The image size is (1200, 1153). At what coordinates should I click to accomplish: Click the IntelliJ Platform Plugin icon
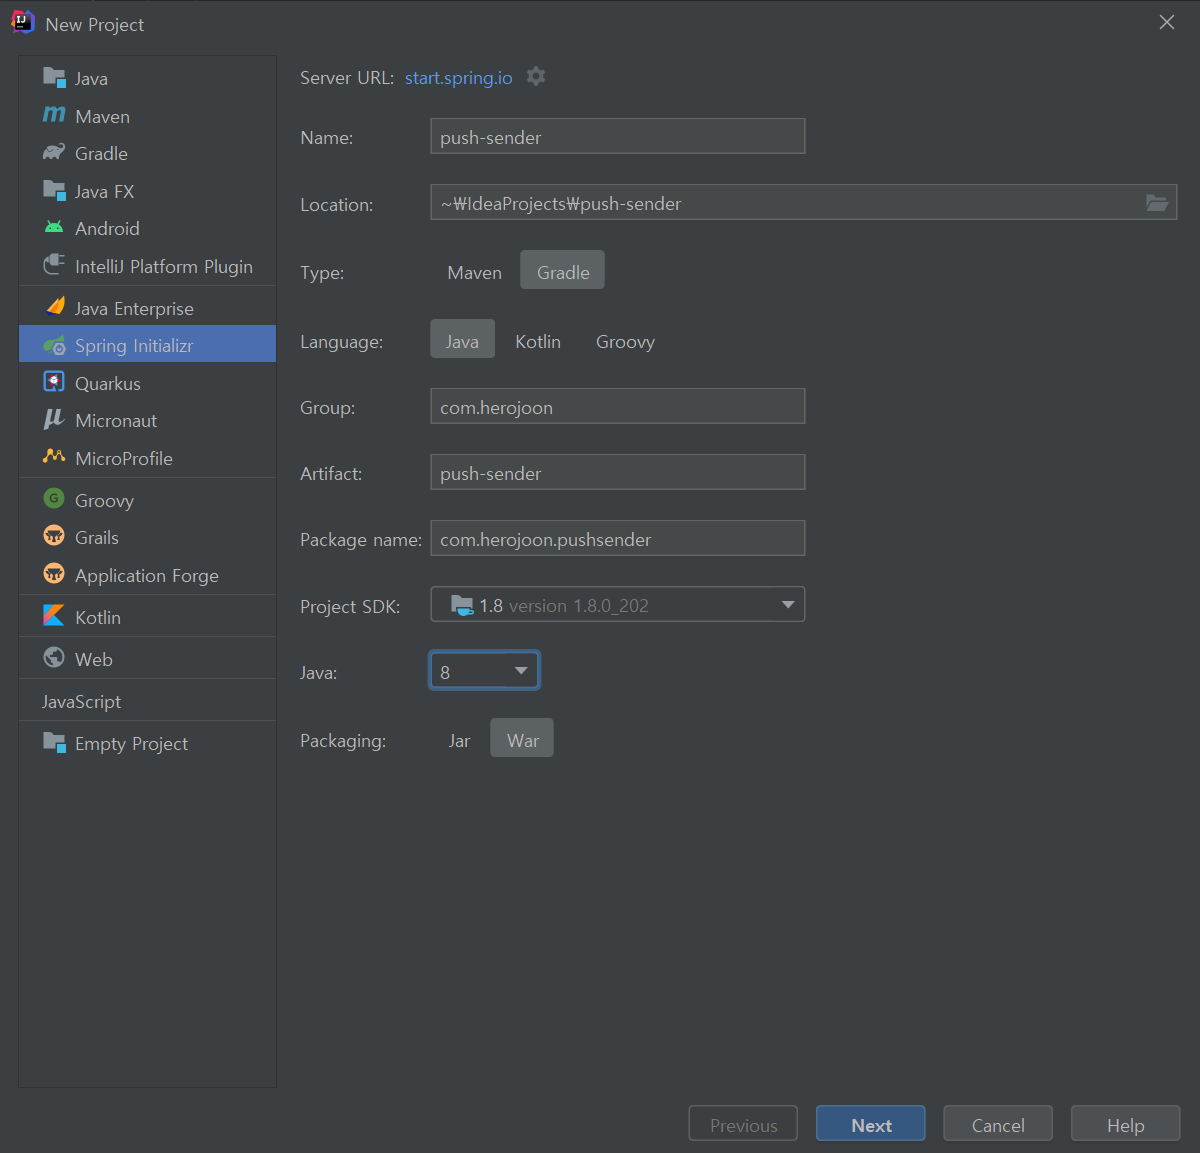tap(54, 265)
